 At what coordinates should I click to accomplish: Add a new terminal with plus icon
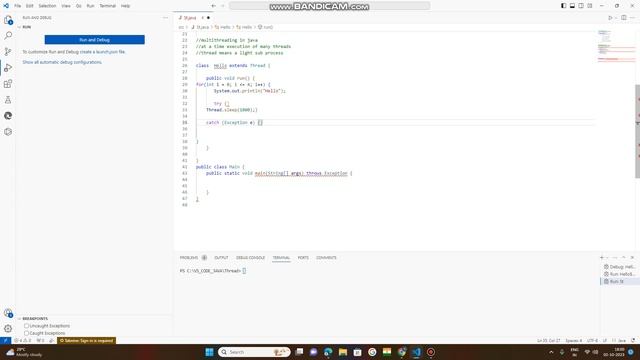pyautogui.click(x=602, y=258)
